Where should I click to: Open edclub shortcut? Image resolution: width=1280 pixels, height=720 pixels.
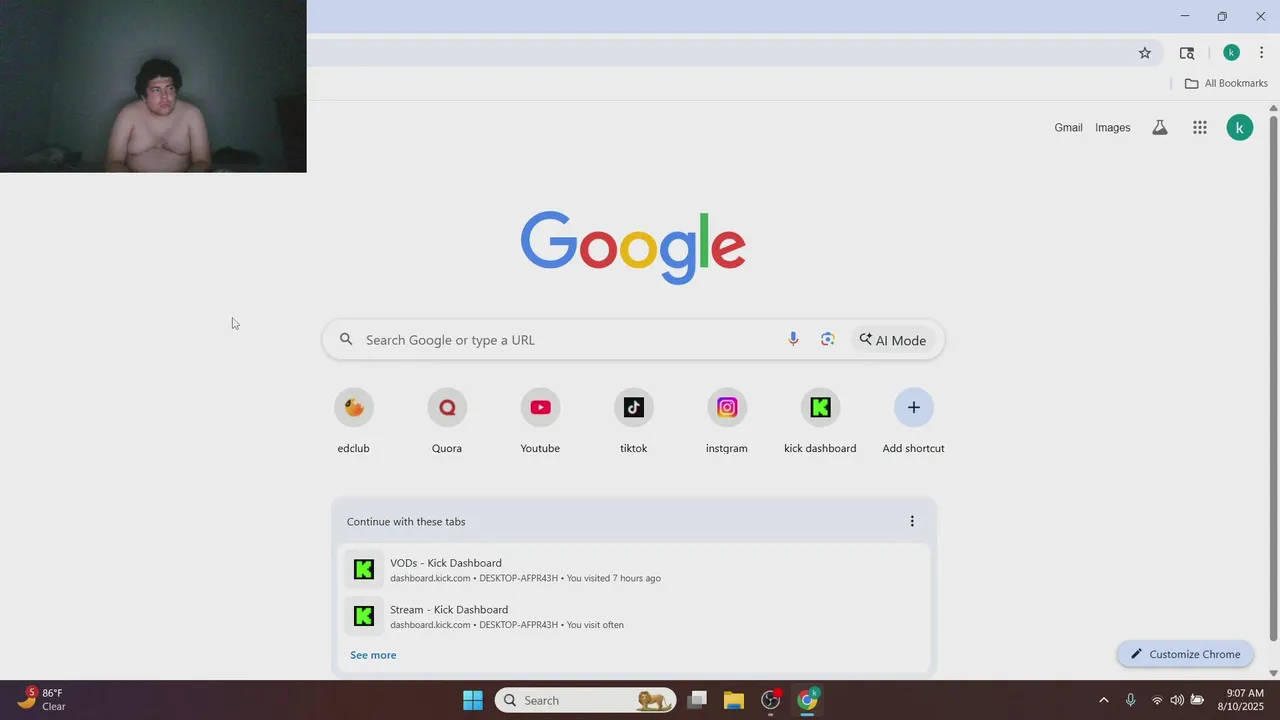click(353, 421)
